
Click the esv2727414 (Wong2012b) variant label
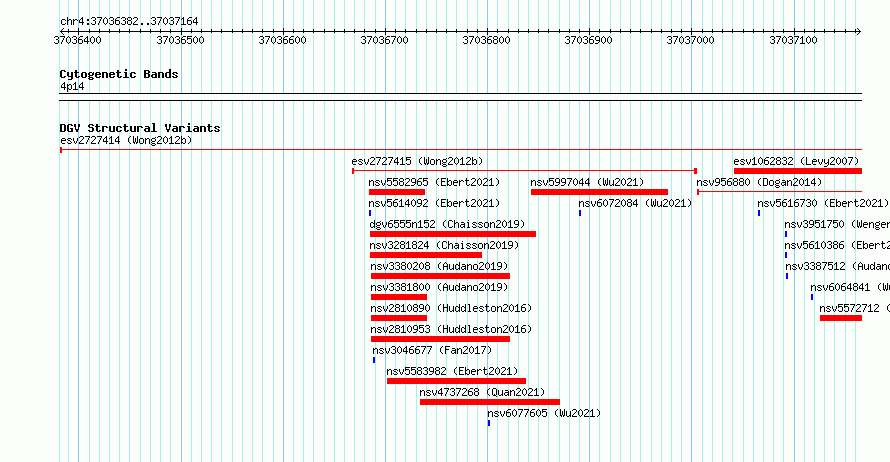(x=126, y=140)
